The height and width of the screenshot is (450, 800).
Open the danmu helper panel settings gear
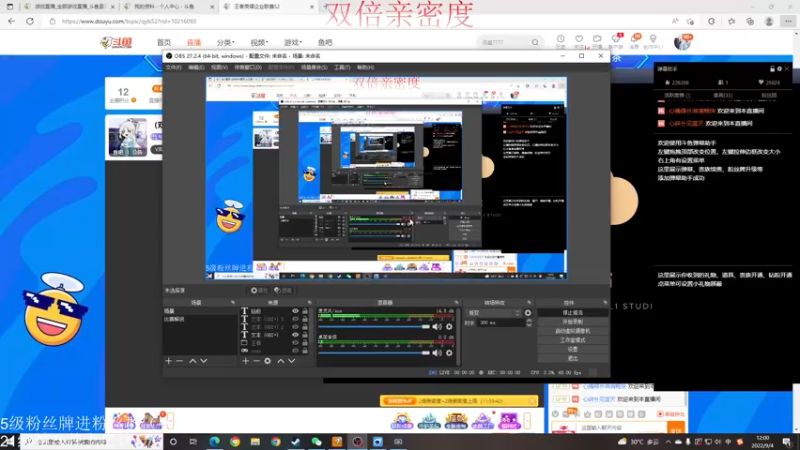tap(780, 69)
